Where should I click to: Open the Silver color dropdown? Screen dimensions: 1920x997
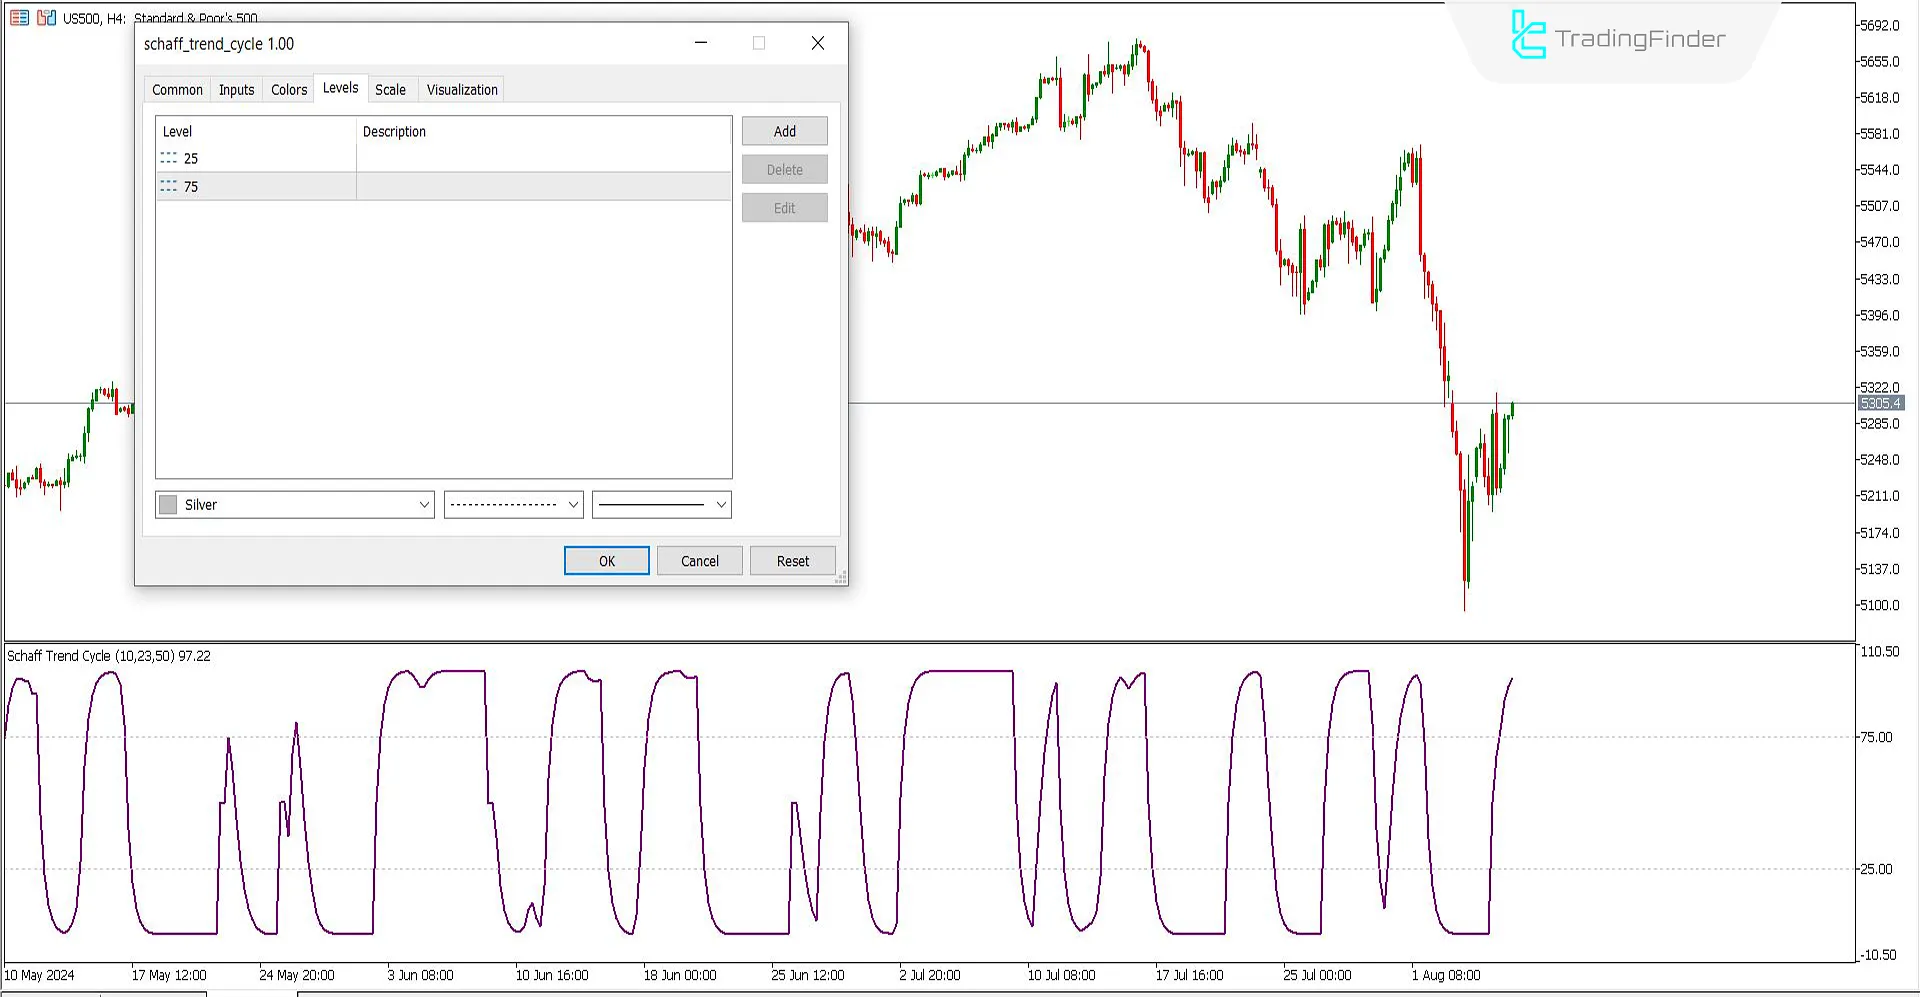pyautogui.click(x=423, y=505)
